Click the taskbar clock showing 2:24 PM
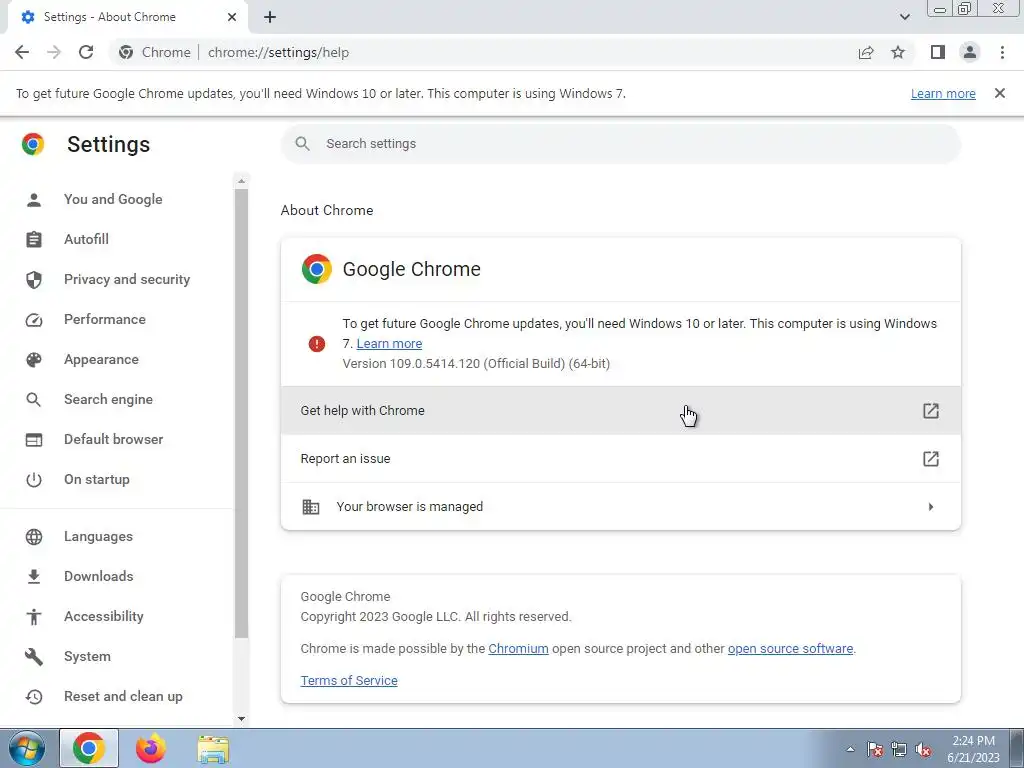The height and width of the screenshot is (768, 1024). coord(973,749)
